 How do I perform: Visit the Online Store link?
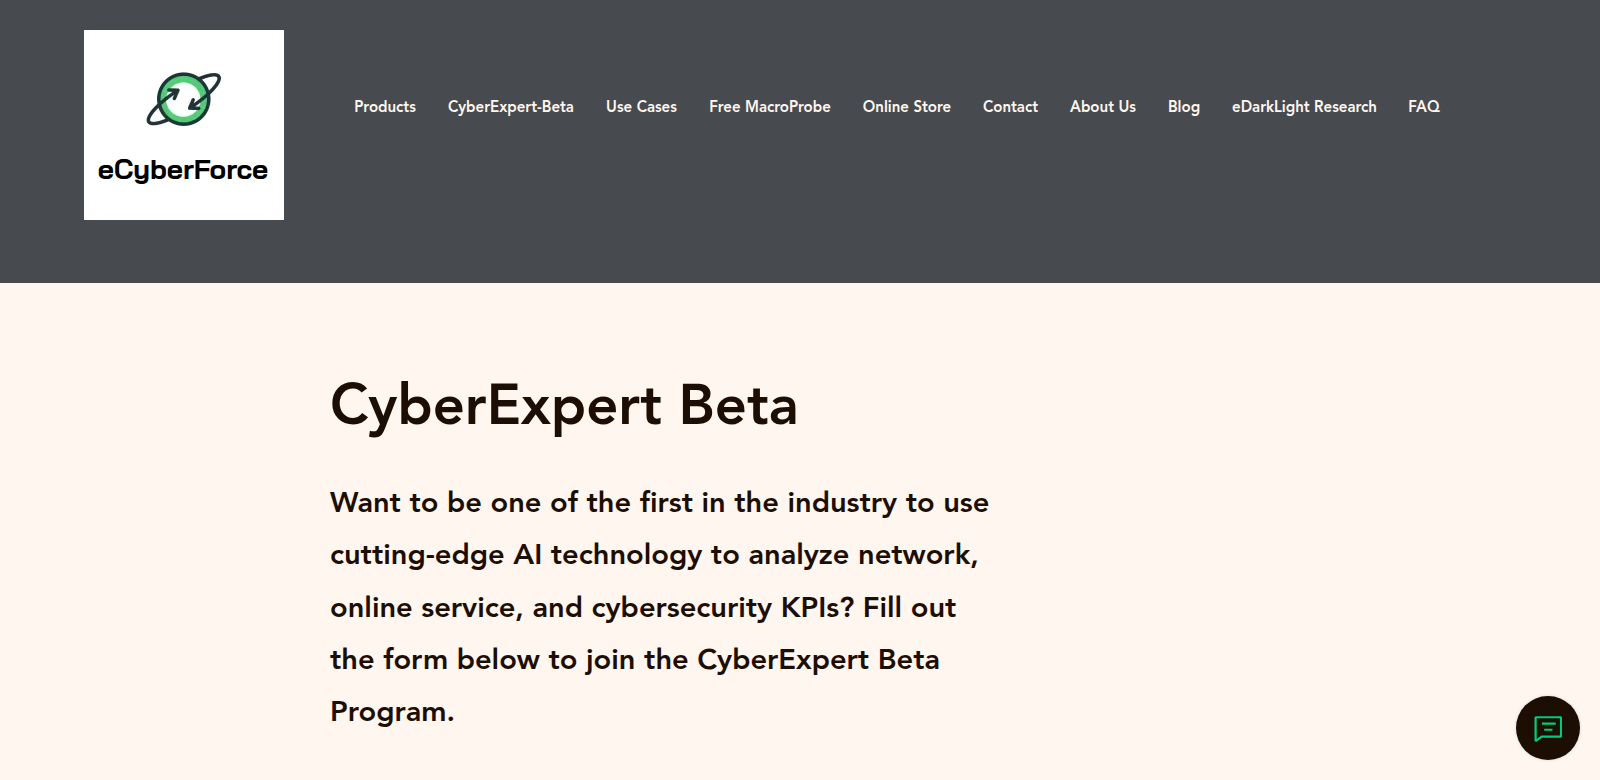(907, 106)
